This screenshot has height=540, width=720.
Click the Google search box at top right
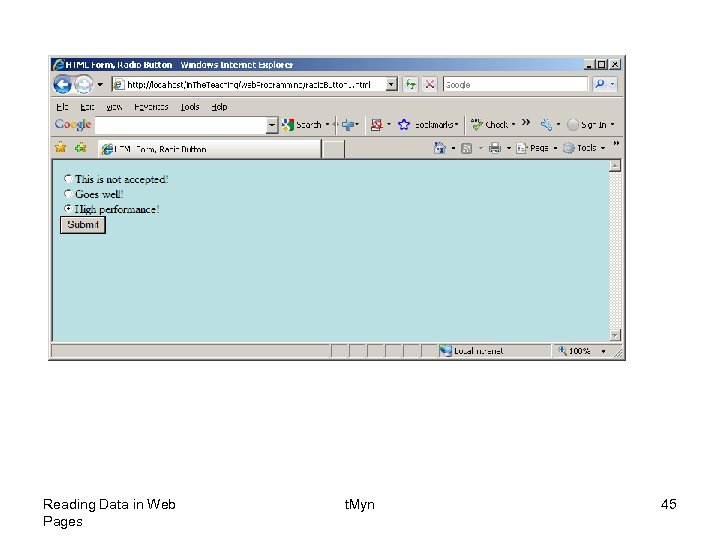pyautogui.click(x=515, y=84)
